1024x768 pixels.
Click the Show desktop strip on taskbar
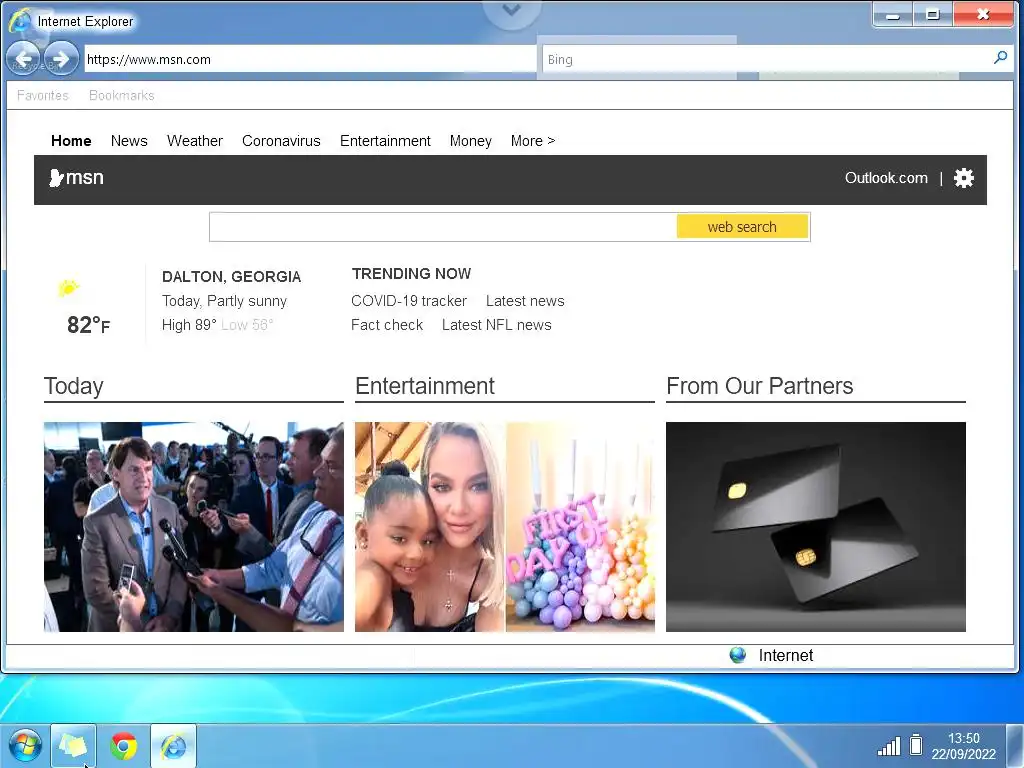pyautogui.click(x=1016, y=746)
